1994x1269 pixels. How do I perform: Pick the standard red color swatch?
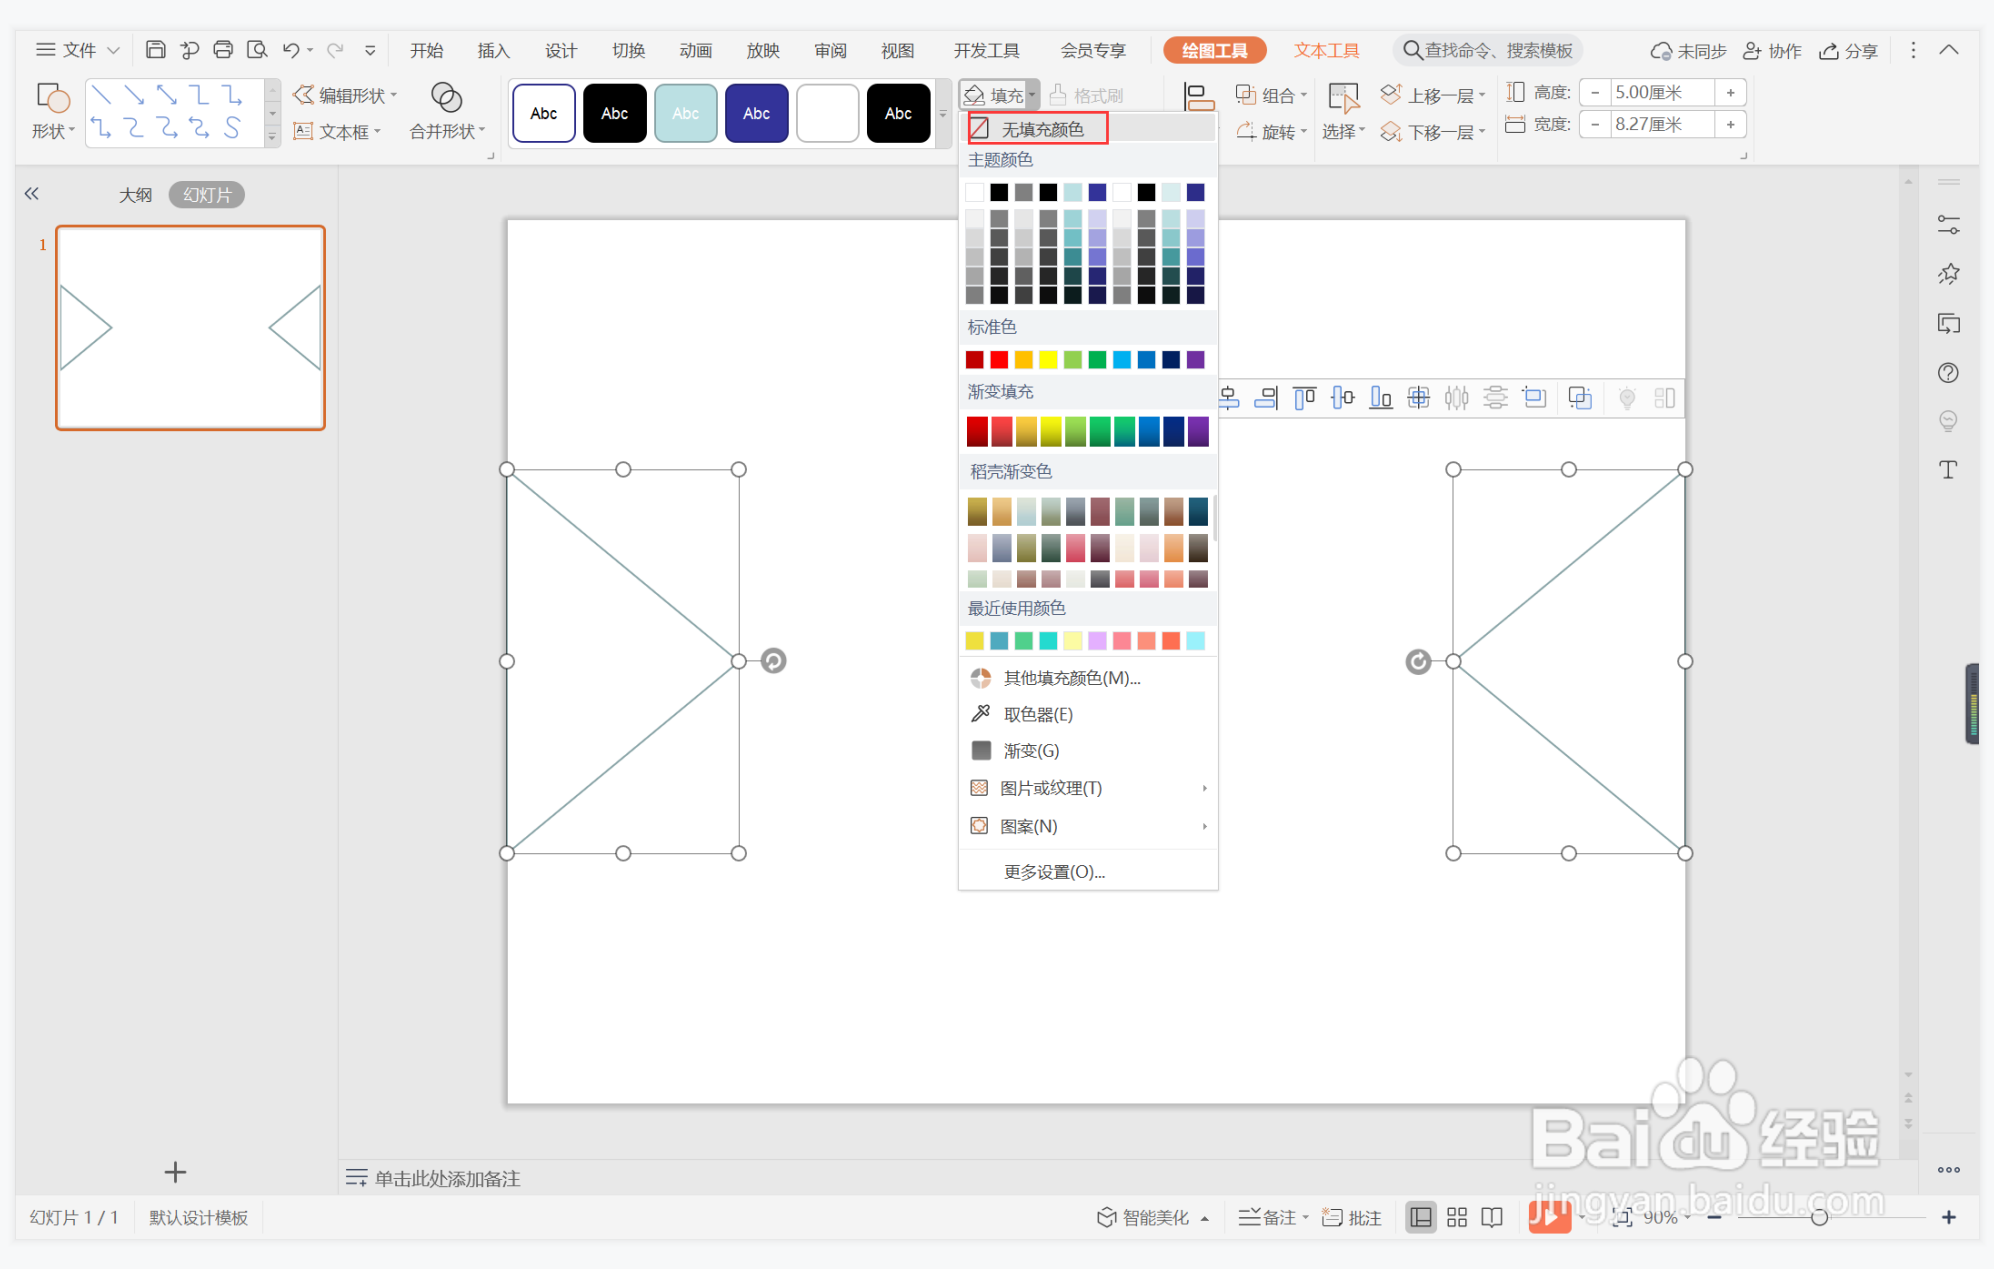point(999,360)
